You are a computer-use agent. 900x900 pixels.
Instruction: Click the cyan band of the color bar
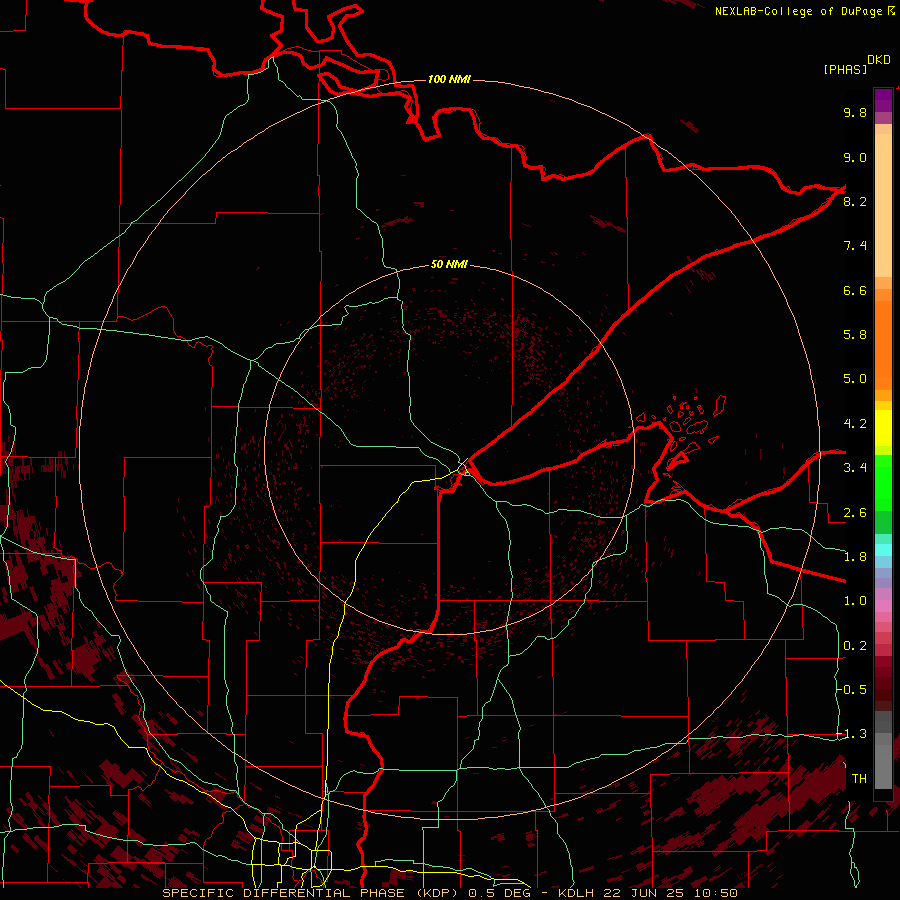point(883,550)
